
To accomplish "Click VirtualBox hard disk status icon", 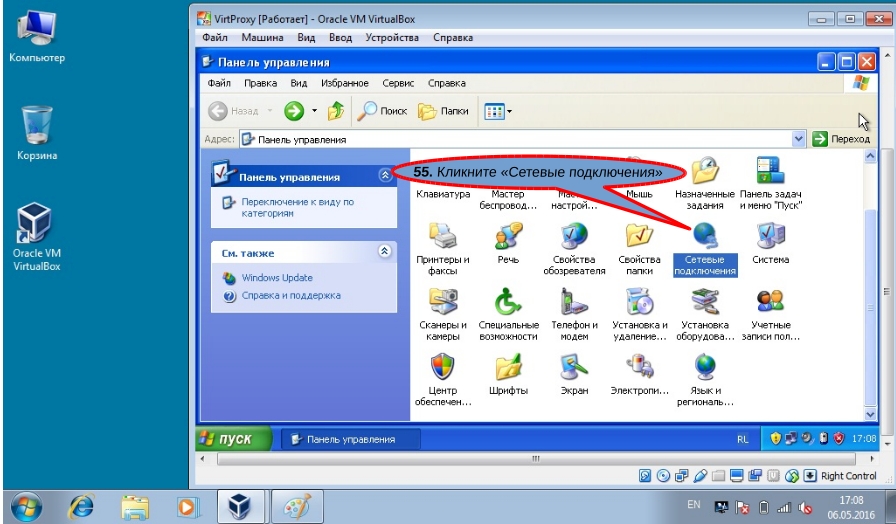I will click(x=645, y=475).
